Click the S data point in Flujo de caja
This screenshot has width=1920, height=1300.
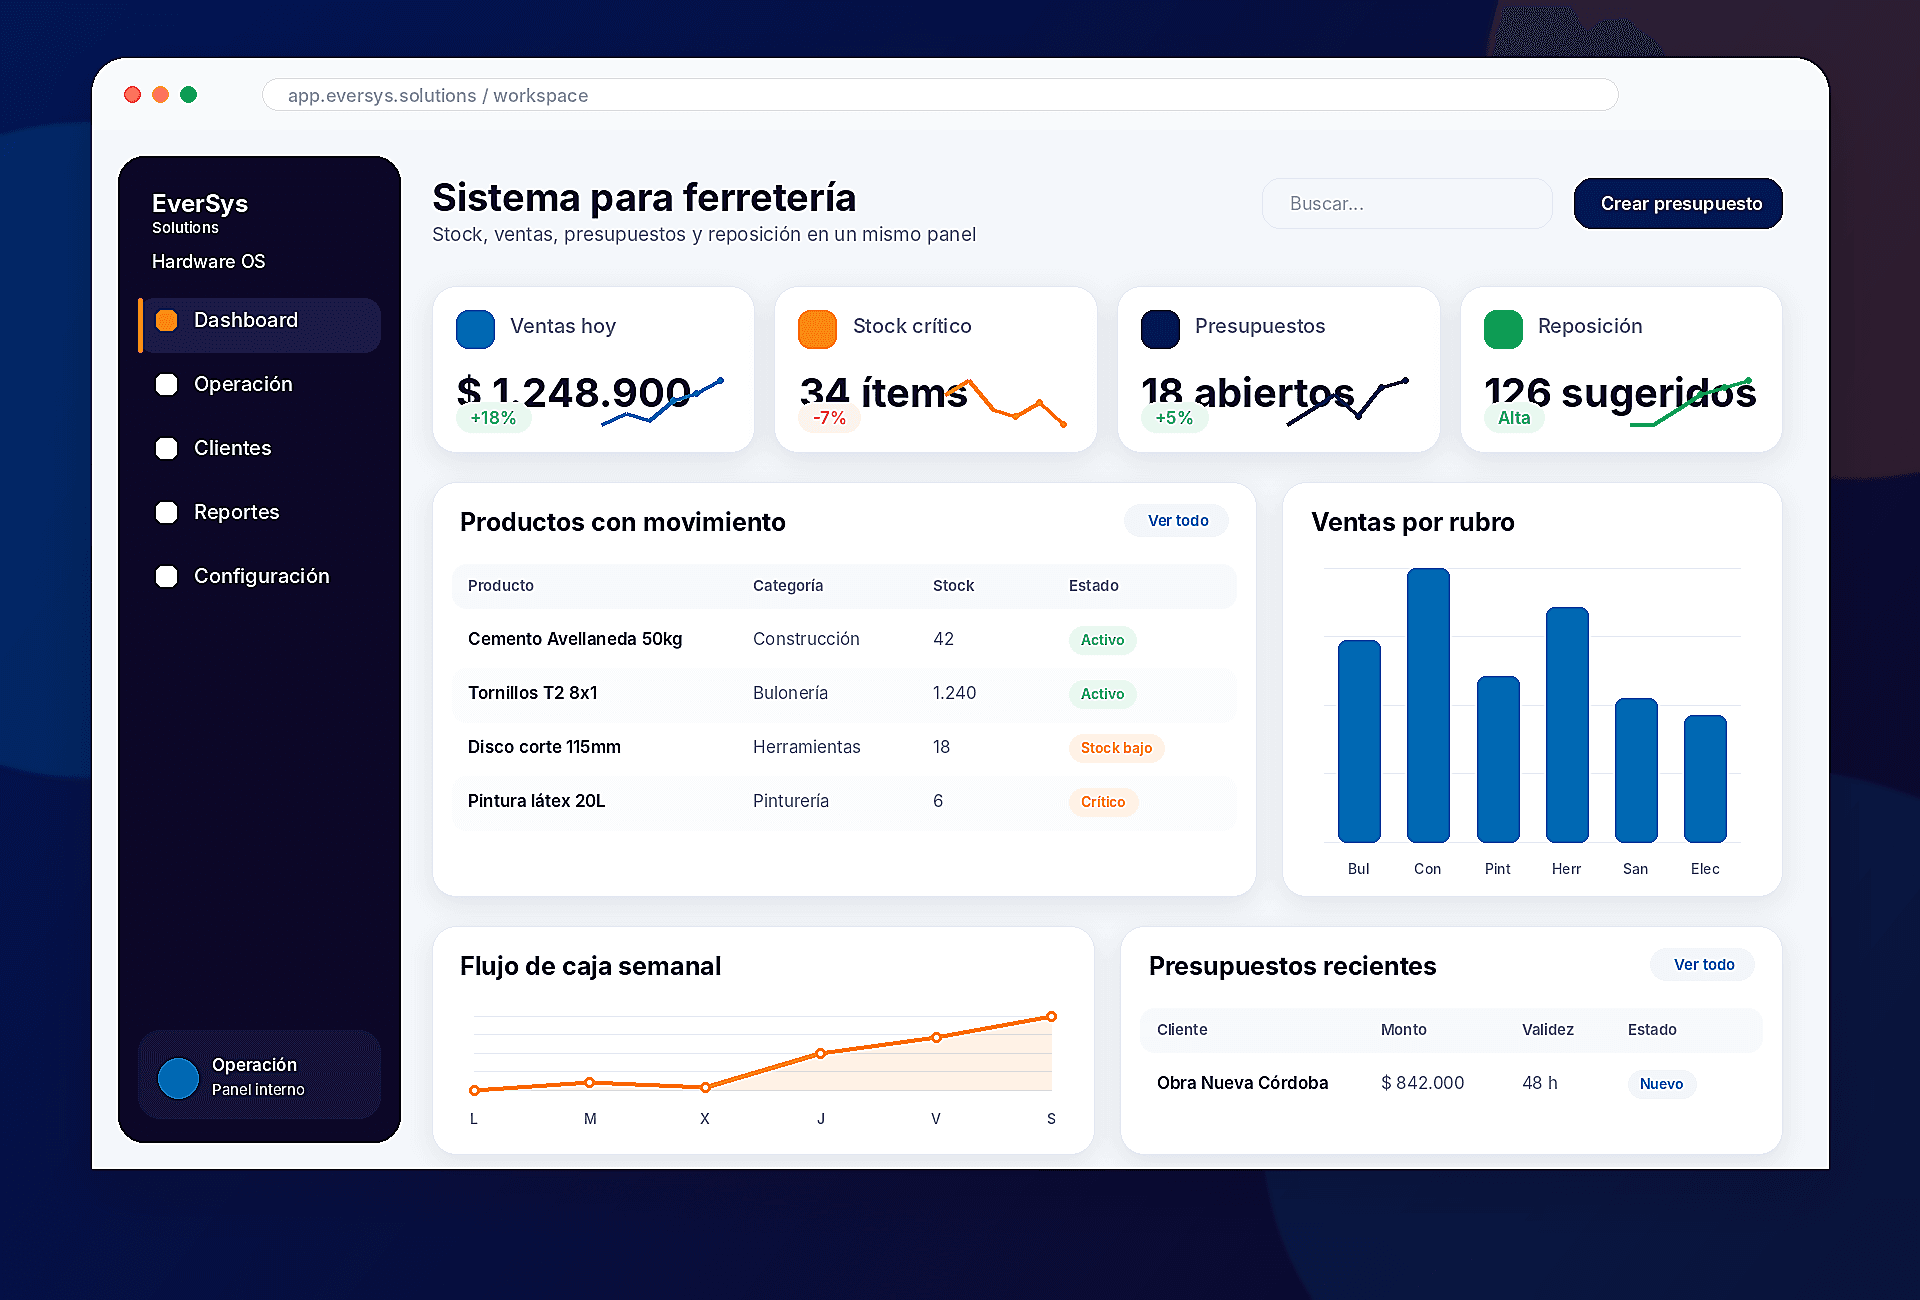click(x=1051, y=1017)
